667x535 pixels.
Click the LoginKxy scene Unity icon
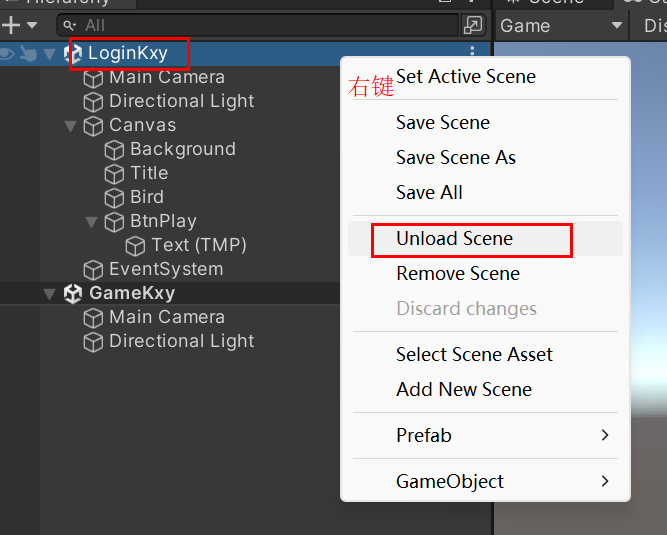click(73, 53)
